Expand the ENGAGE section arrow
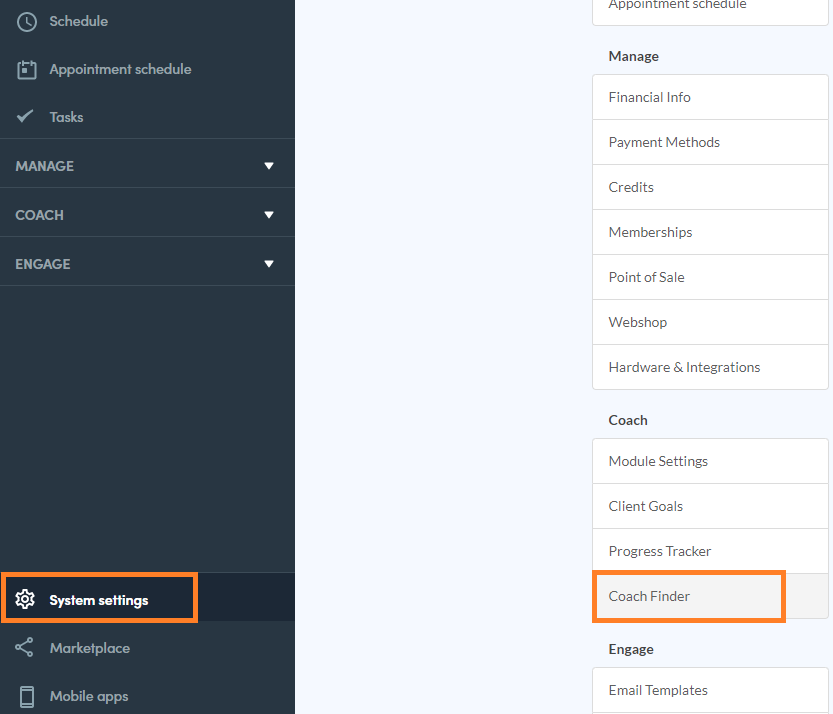The height and width of the screenshot is (714, 833). (269, 264)
